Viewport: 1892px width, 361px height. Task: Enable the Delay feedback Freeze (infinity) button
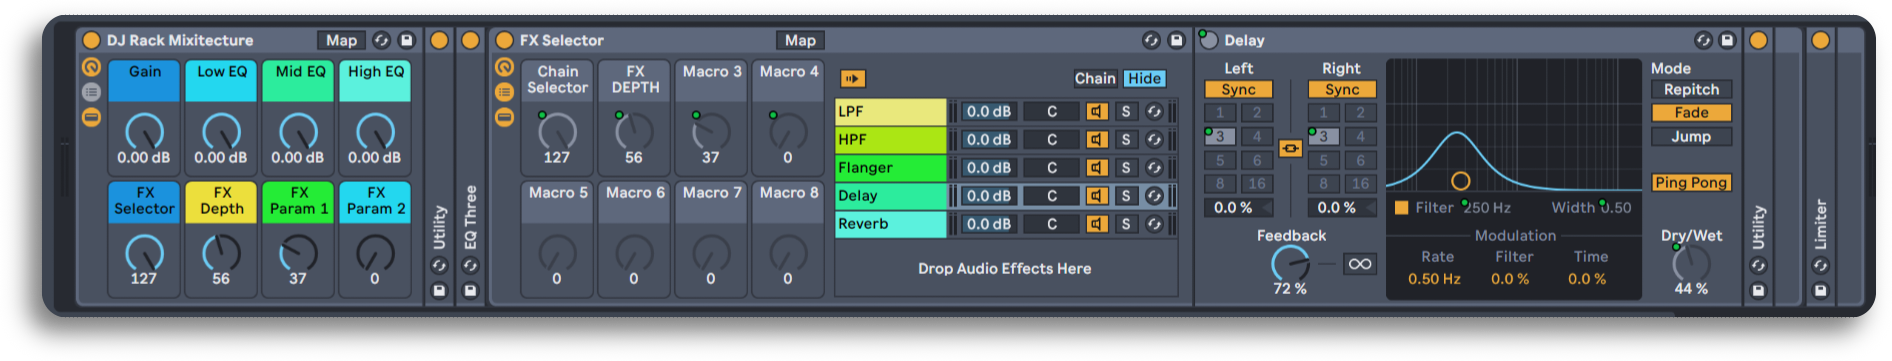pos(1360,264)
